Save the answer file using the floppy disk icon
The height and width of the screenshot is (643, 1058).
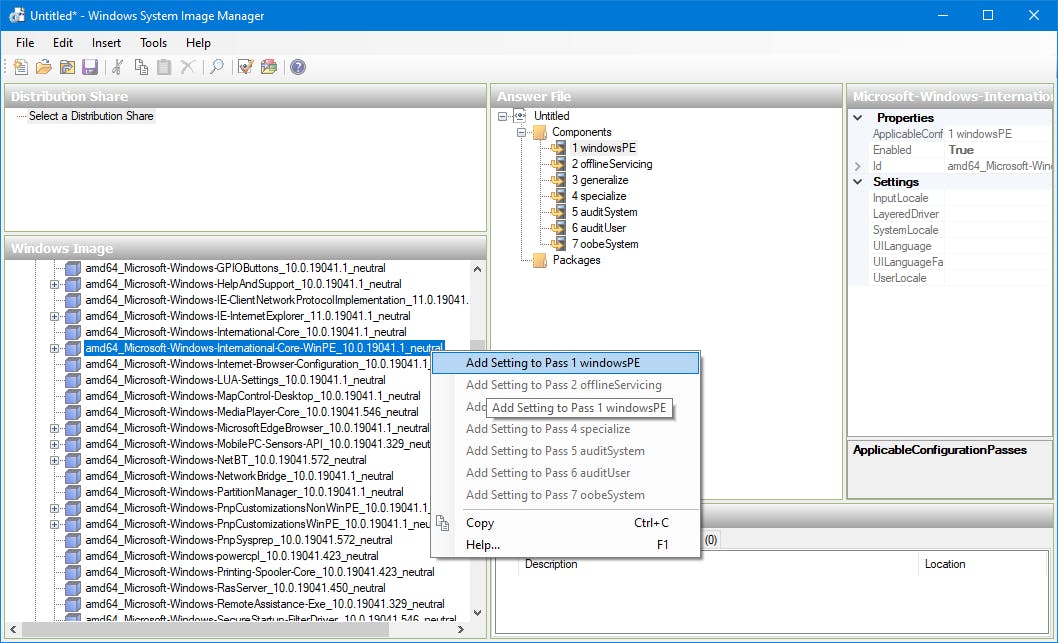[x=90, y=67]
